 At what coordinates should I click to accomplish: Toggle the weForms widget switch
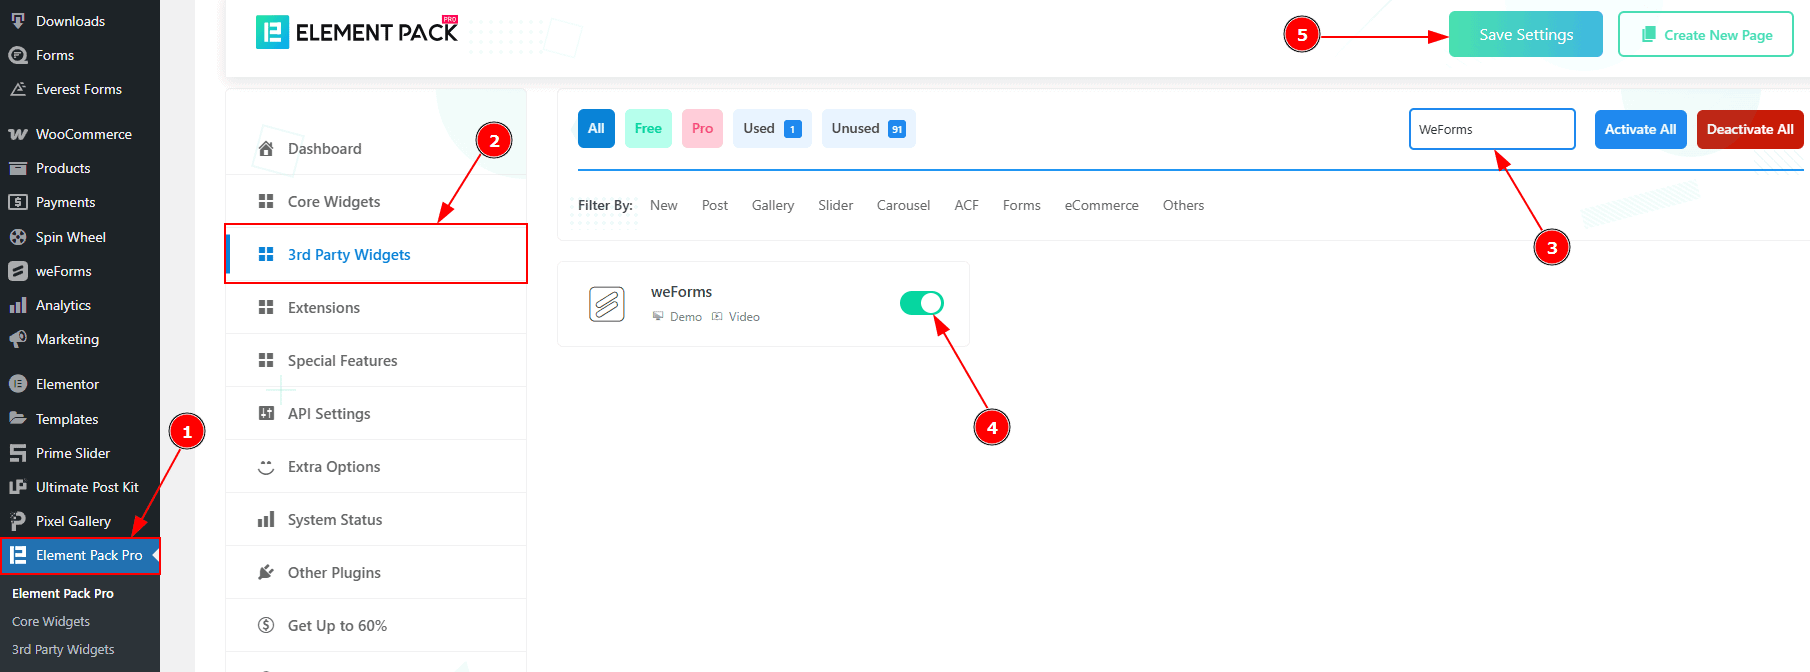922,303
